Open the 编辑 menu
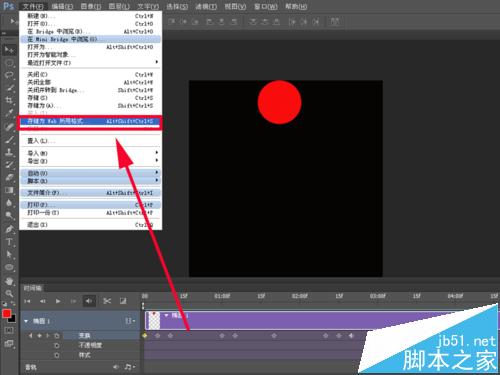This screenshot has height=375, width=500. [x=62, y=6]
